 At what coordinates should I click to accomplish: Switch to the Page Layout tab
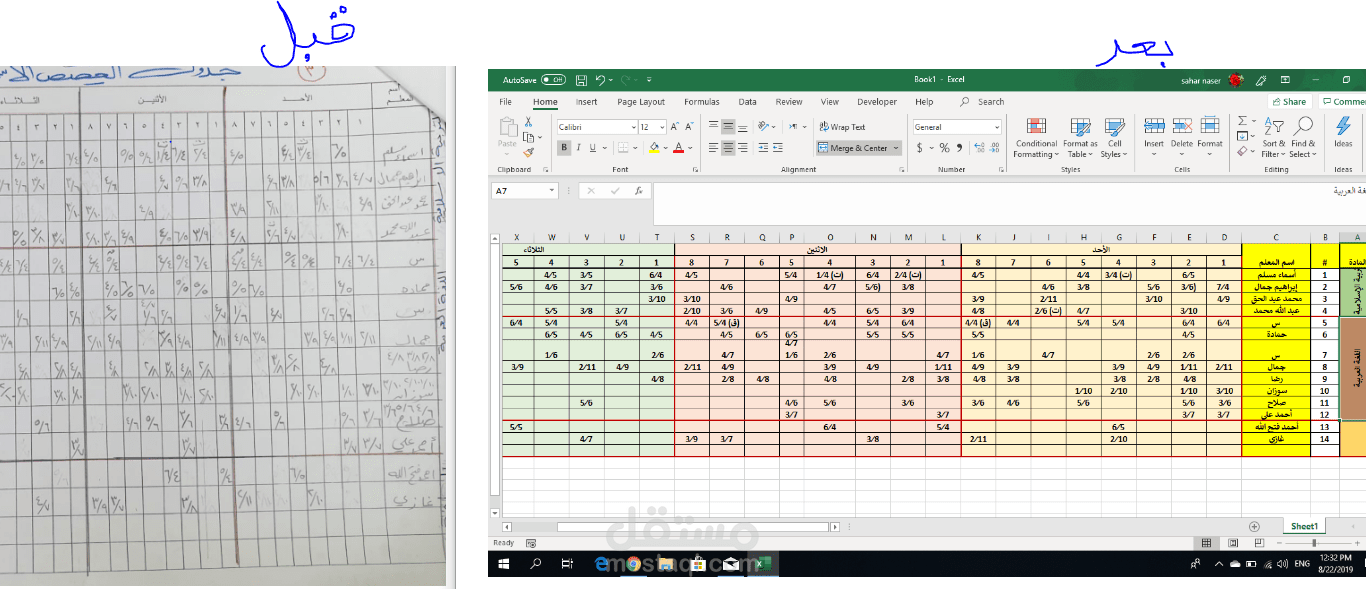pyautogui.click(x=641, y=102)
